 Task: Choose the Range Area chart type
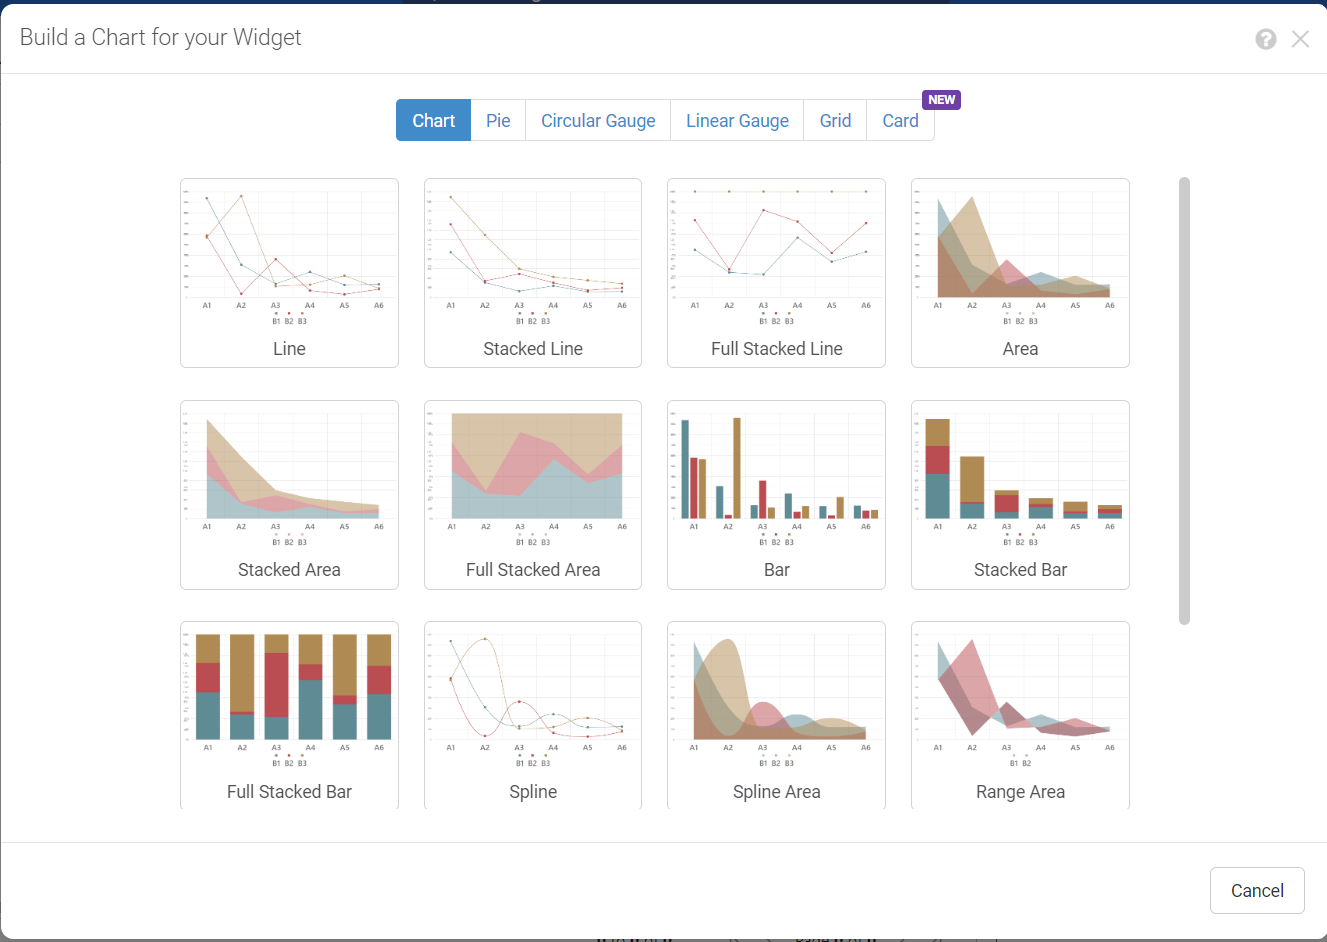click(x=1020, y=714)
